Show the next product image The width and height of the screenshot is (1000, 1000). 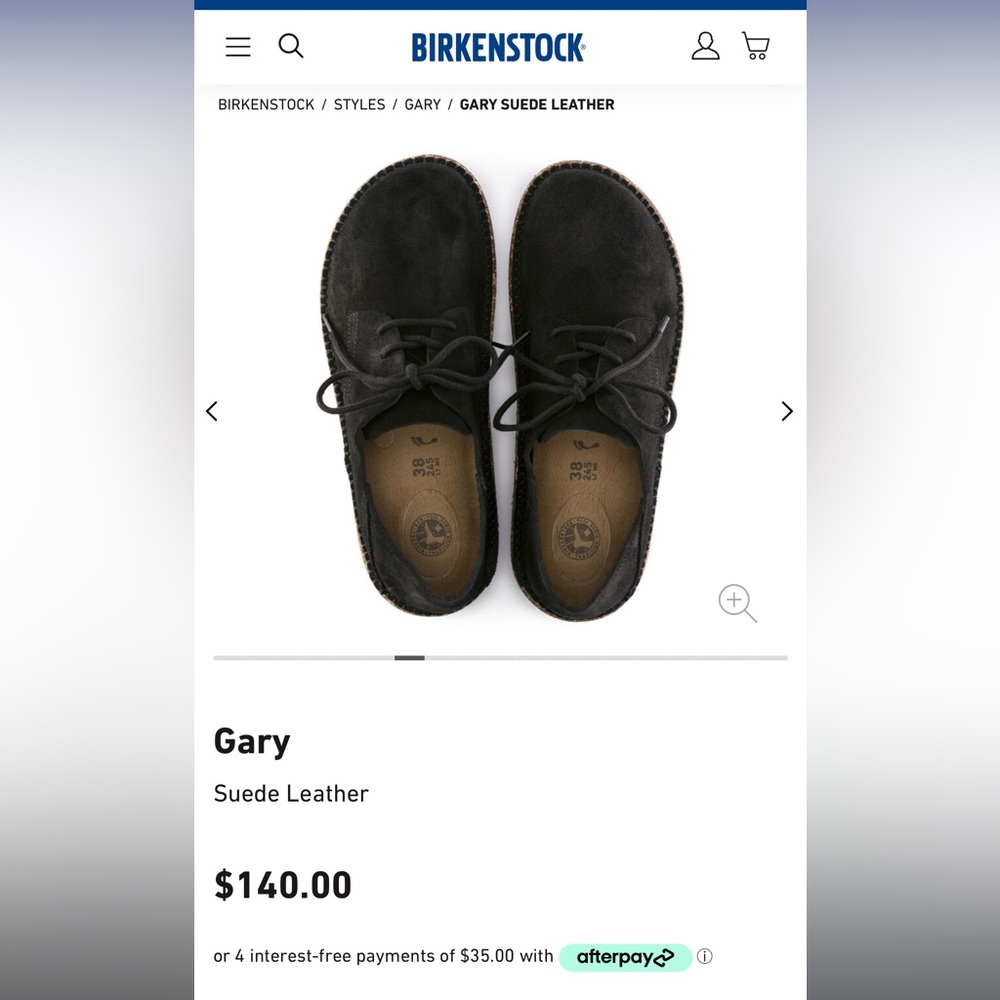(787, 411)
